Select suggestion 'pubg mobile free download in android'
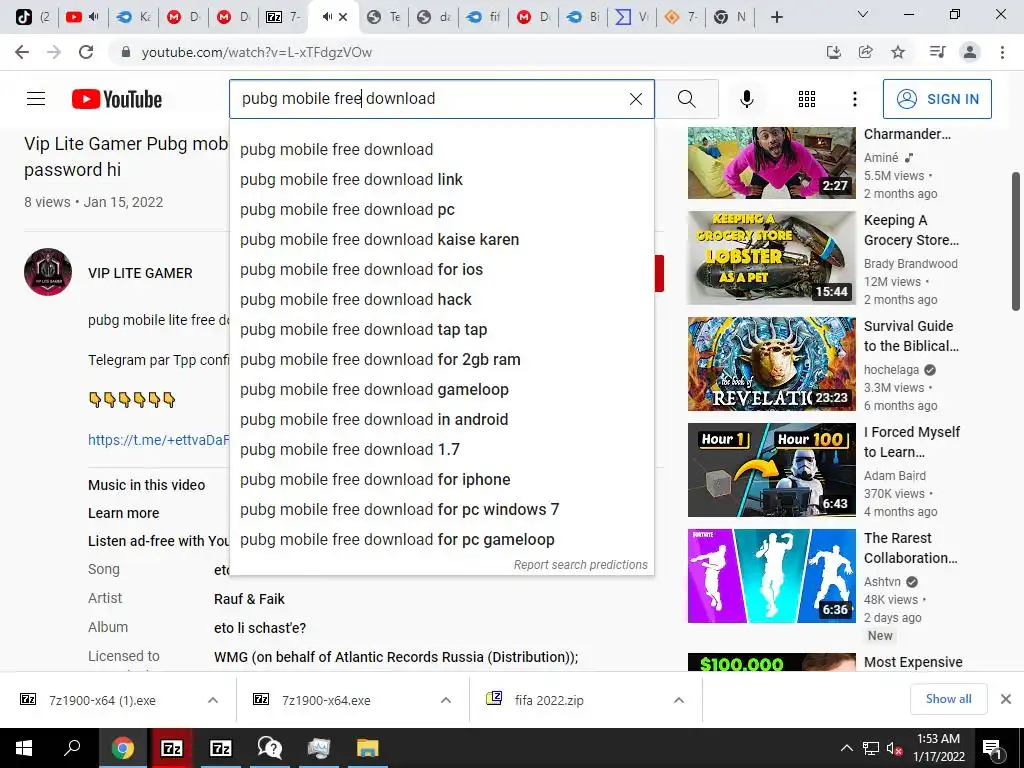The height and width of the screenshot is (768, 1024). click(x=441, y=420)
